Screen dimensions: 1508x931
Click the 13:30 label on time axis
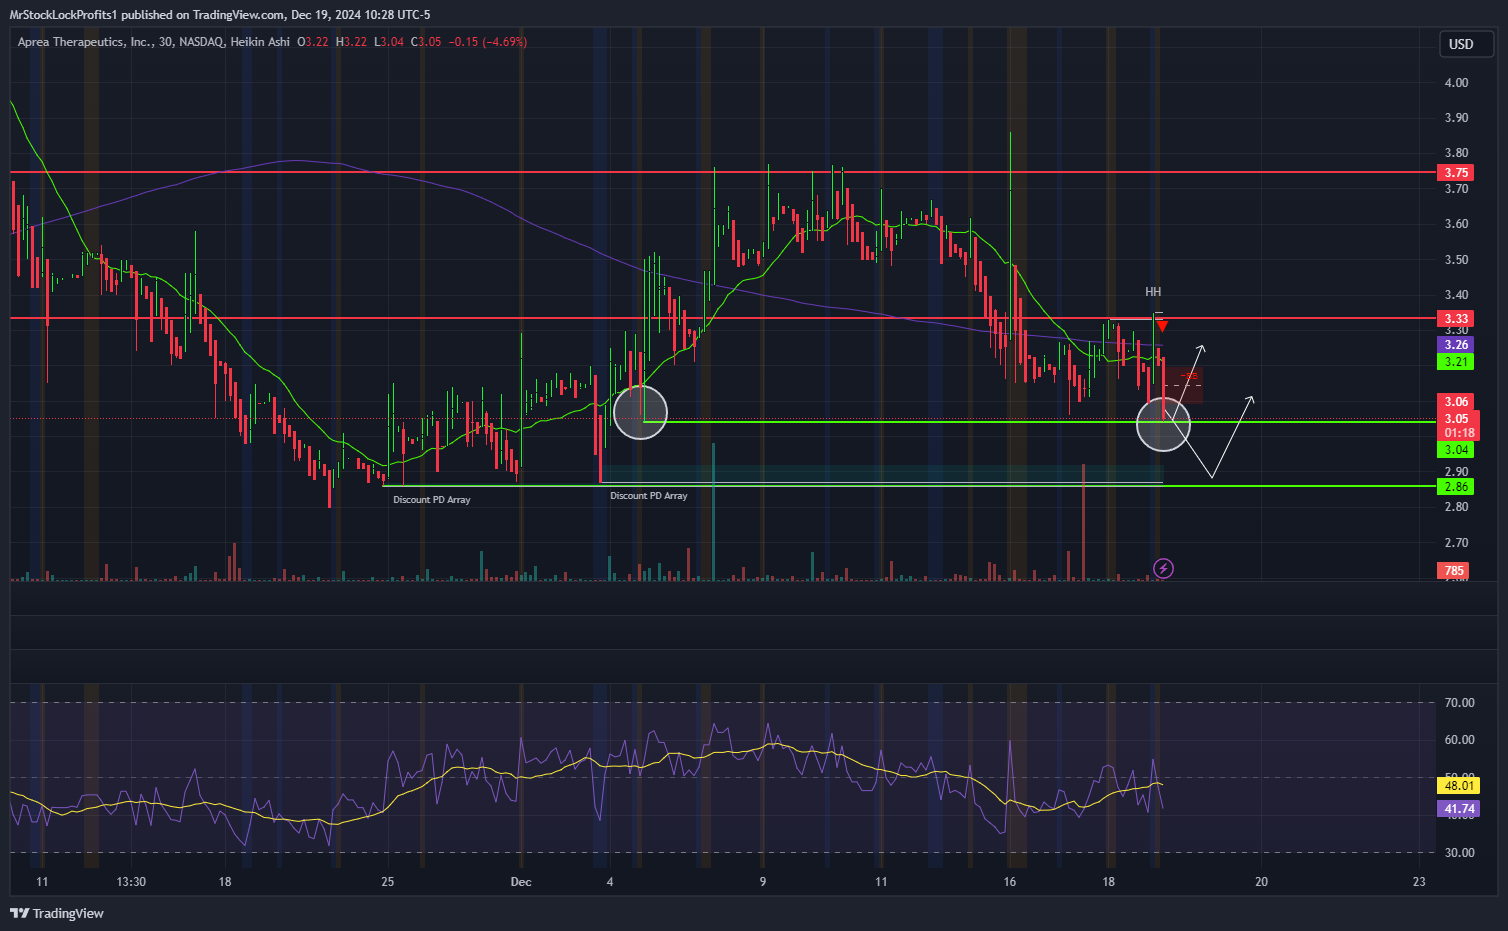tap(131, 882)
